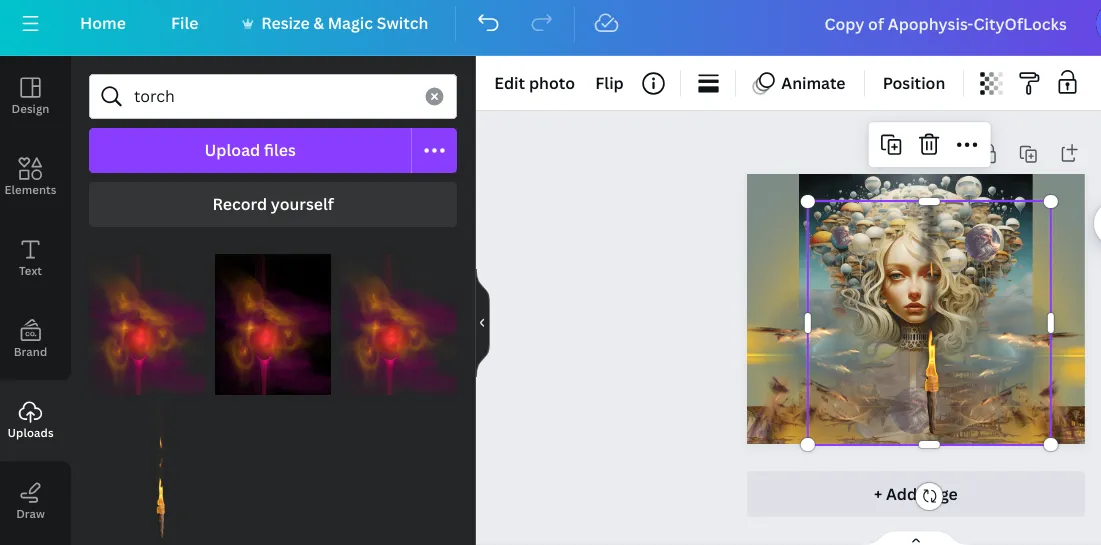Click the Upload files button
This screenshot has width=1101, height=545.
point(250,150)
